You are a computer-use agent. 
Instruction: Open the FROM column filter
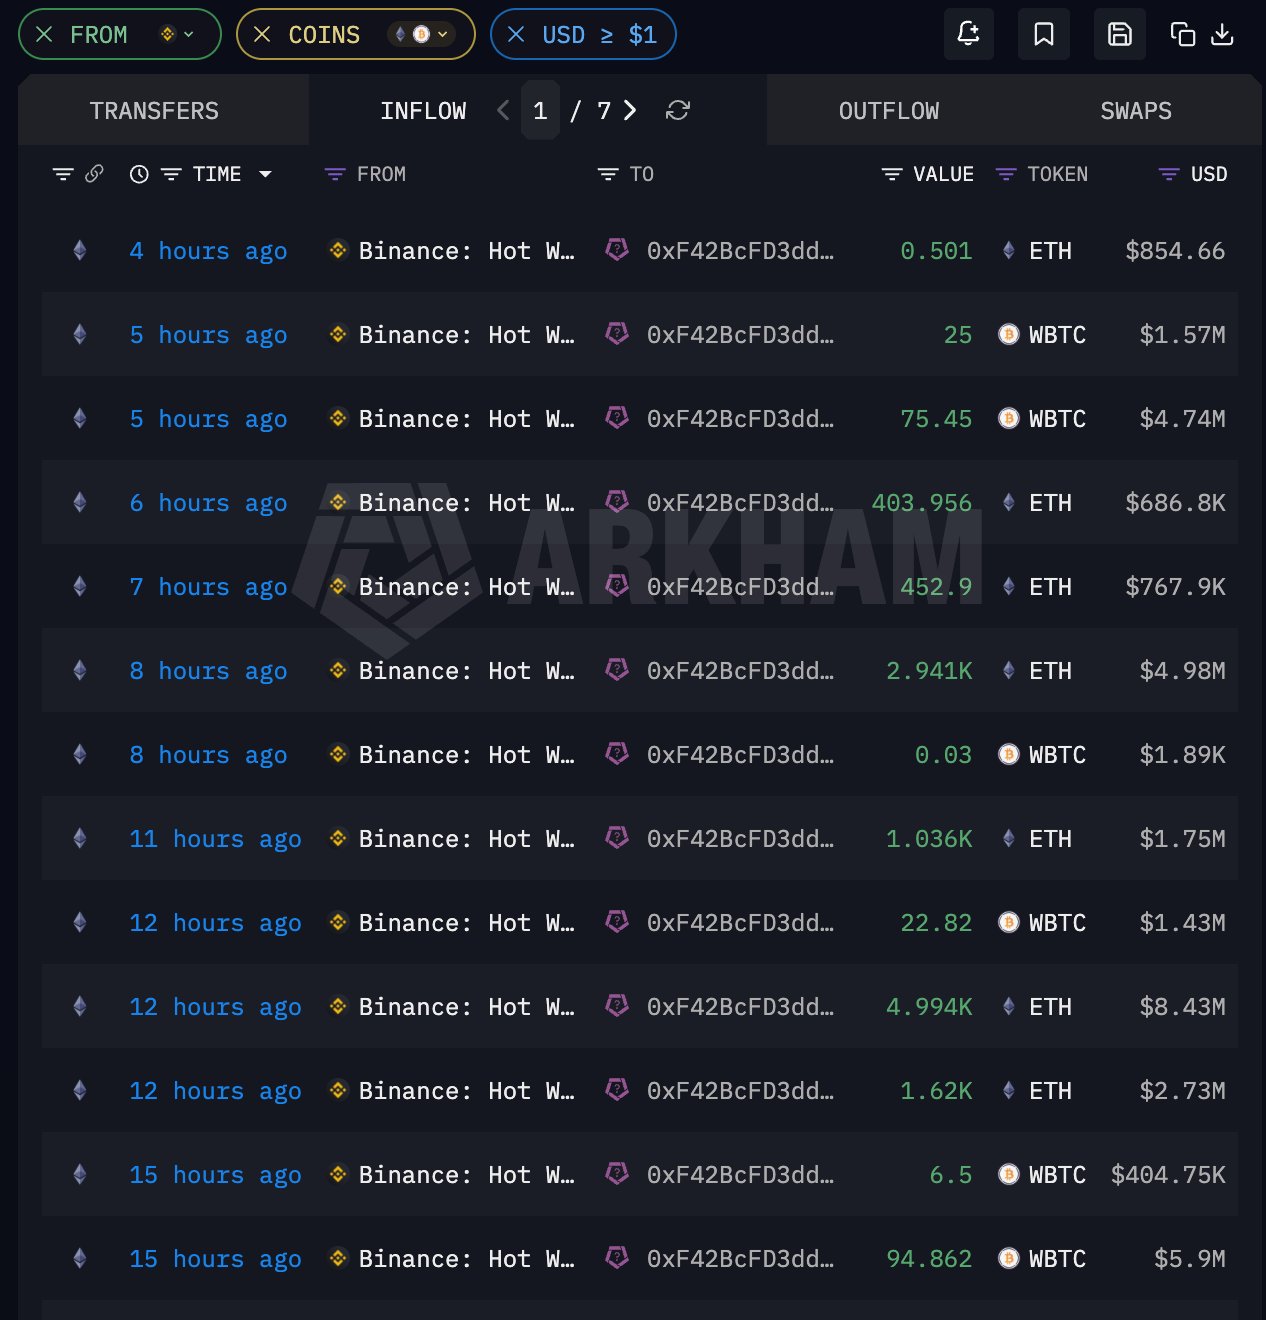point(335,174)
